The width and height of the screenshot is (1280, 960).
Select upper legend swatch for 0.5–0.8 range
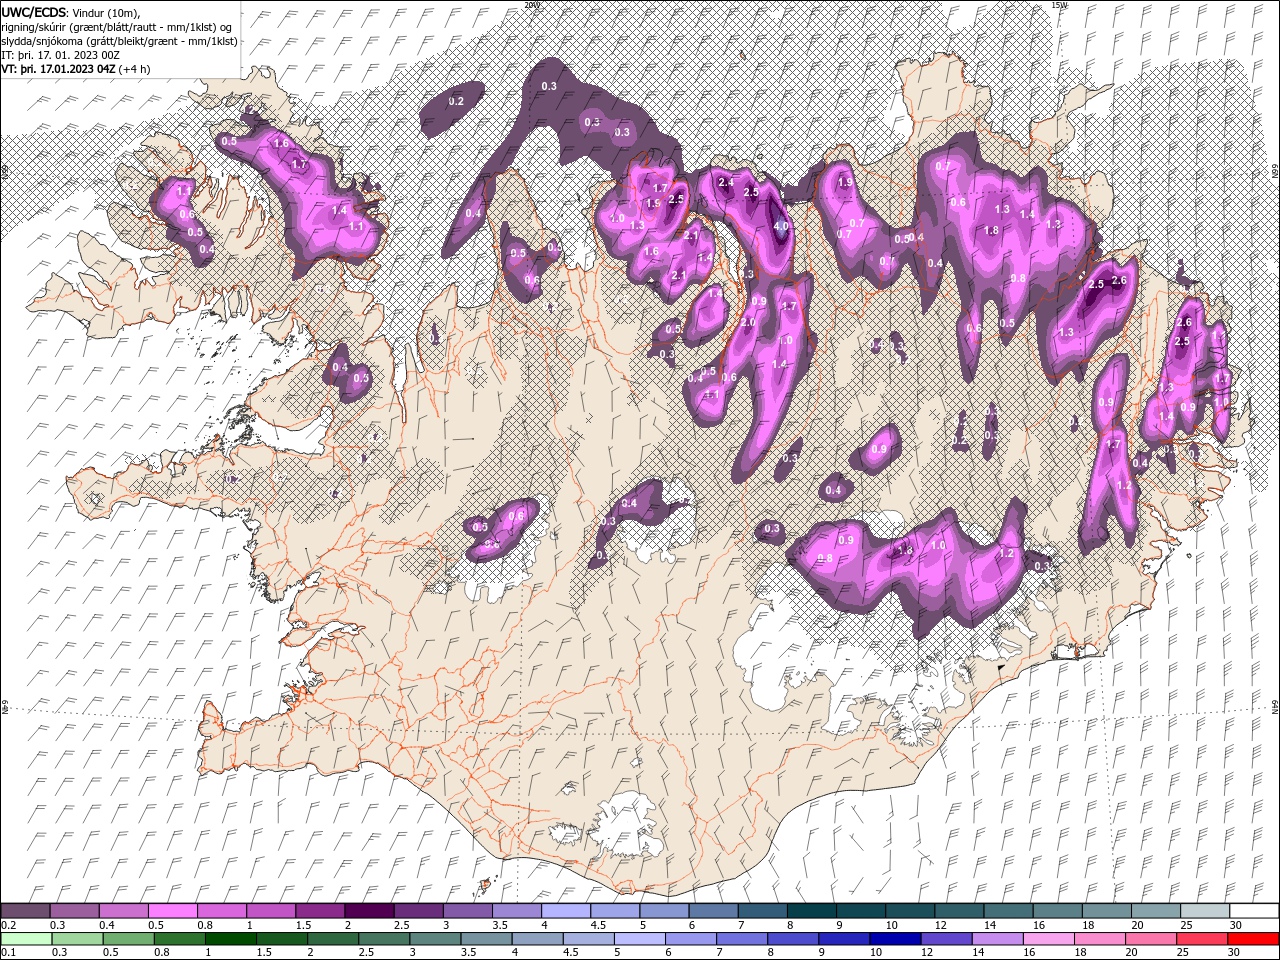[172, 910]
